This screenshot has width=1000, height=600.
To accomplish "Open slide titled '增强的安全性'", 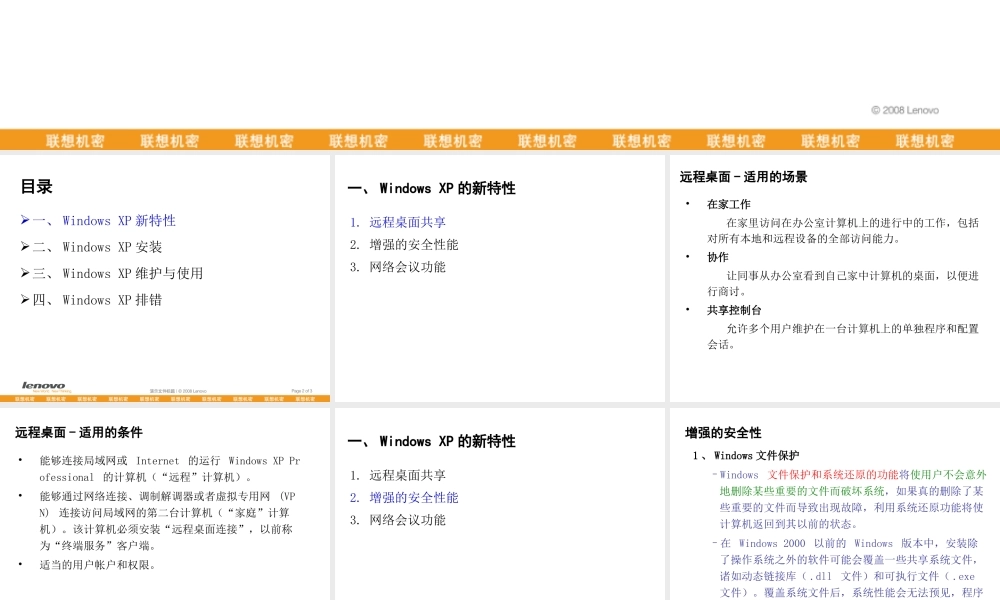I will click(x=835, y=504).
